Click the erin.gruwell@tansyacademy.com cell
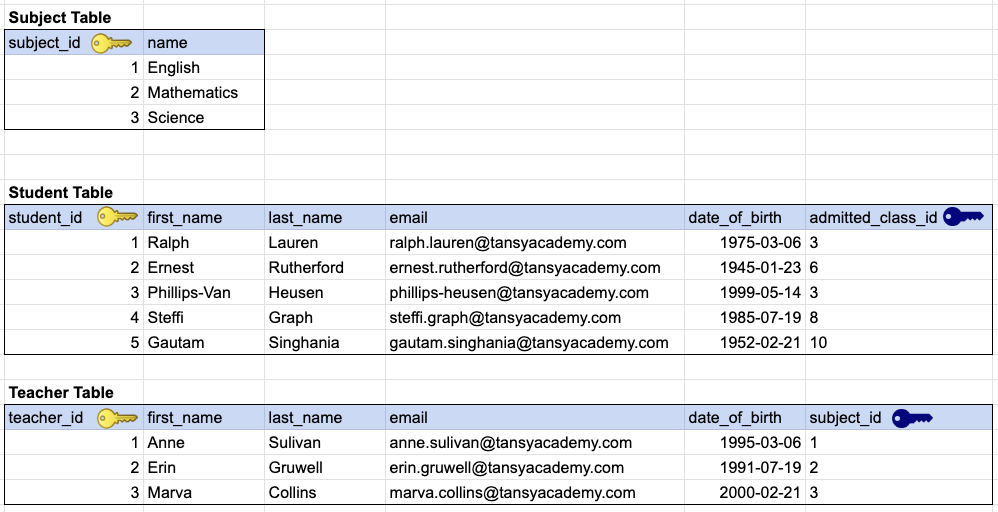Image resolution: width=998 pixels, height=512 pixels. (x=535, y=467)
